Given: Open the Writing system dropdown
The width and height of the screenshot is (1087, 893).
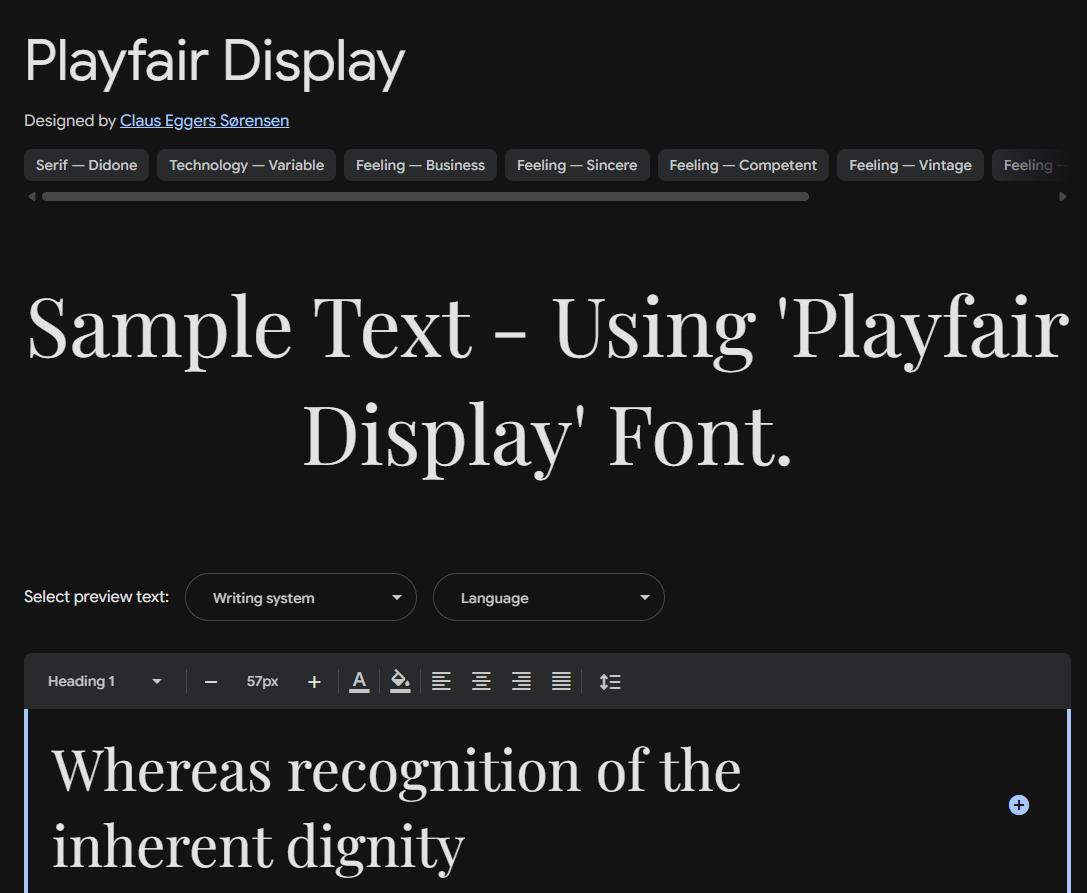Looking at the screenshot, I should point(301,597).
